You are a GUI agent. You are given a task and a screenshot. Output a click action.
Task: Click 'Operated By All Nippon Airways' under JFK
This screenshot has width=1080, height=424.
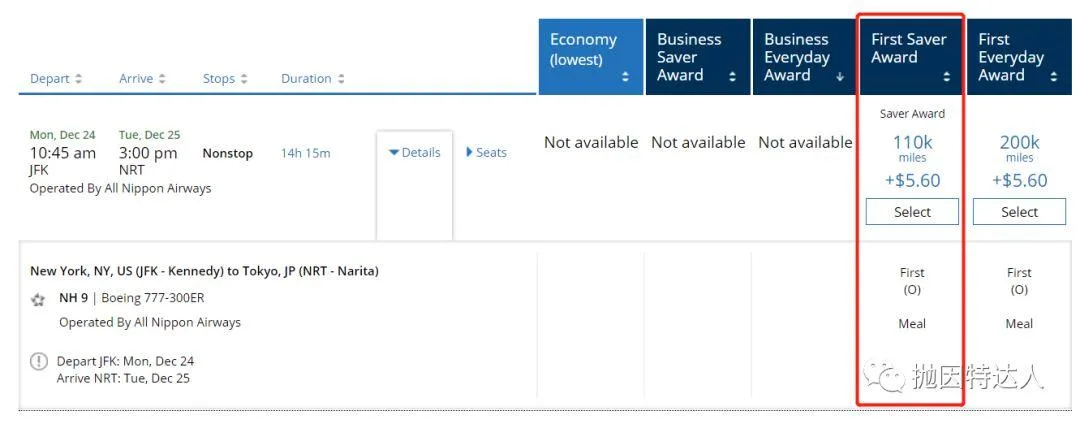pyautogui.click(x=121, y=188)
